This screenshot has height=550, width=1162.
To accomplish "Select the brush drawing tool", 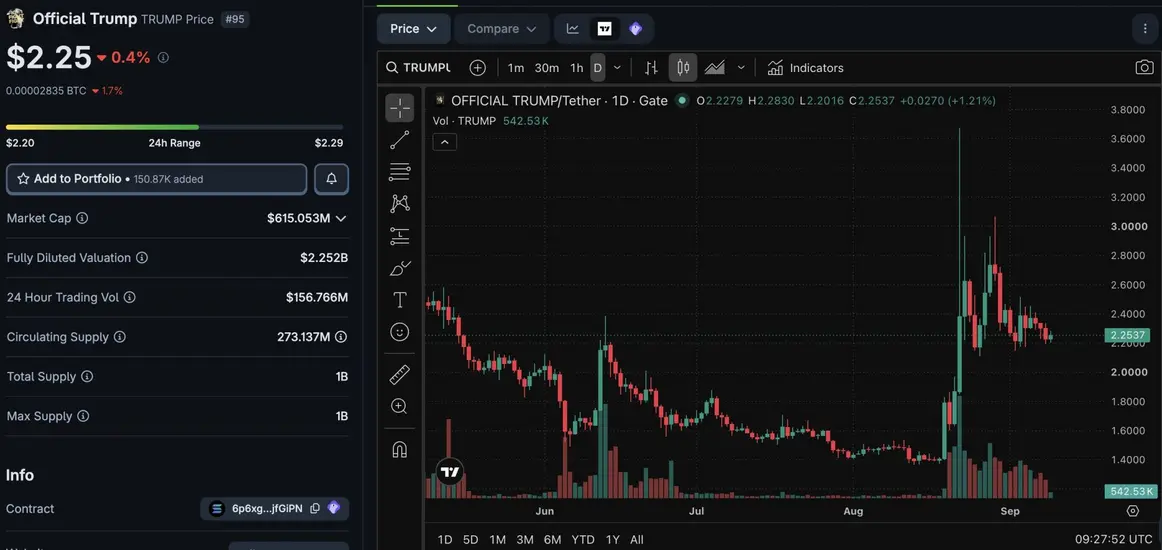I will [x=399, y=268].
